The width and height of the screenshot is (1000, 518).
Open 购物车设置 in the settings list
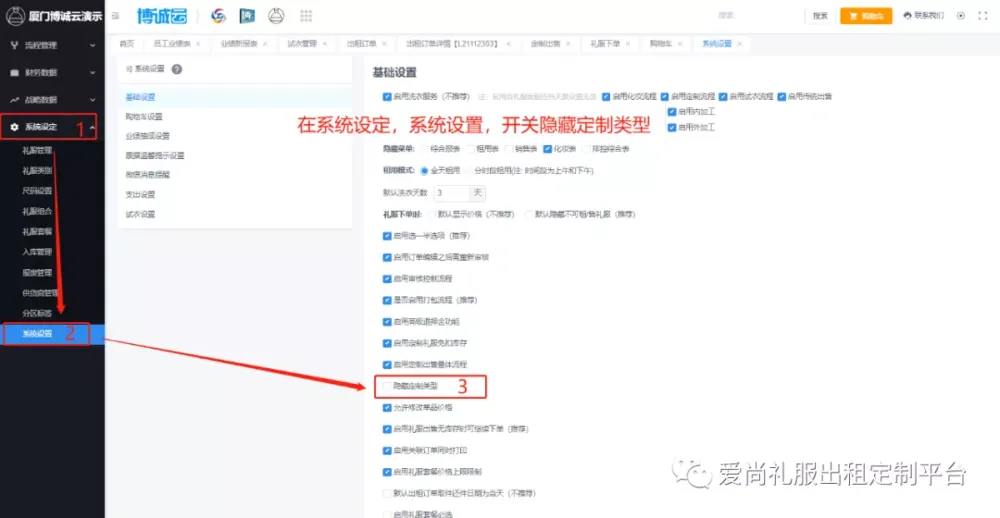tap(144, 116)
